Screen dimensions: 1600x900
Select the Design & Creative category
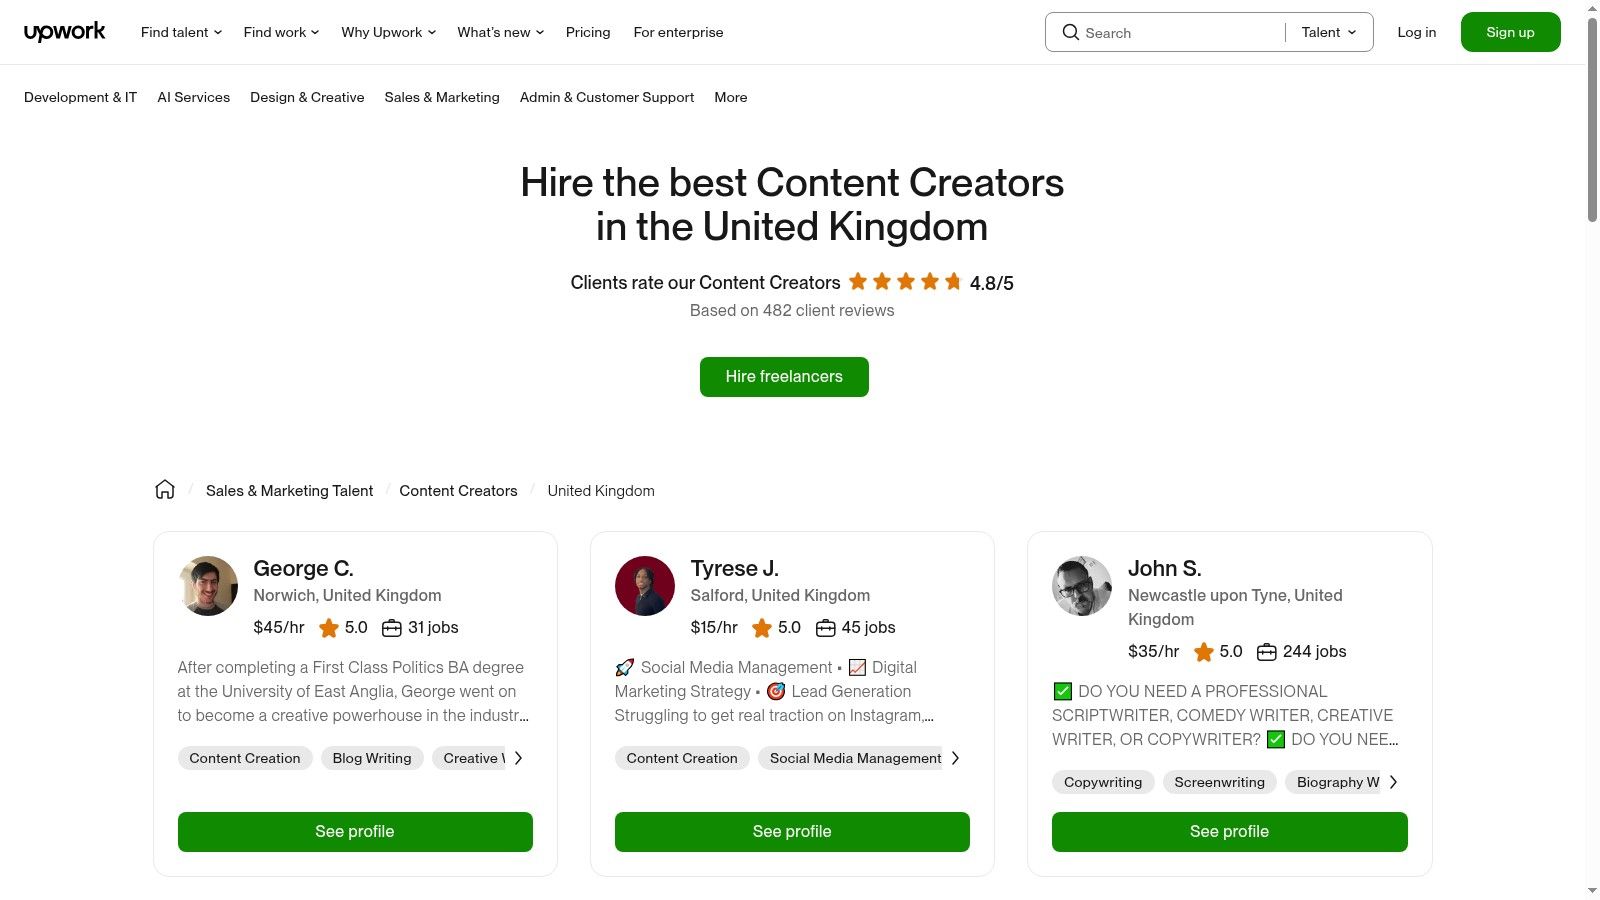[x=307, y=97]
